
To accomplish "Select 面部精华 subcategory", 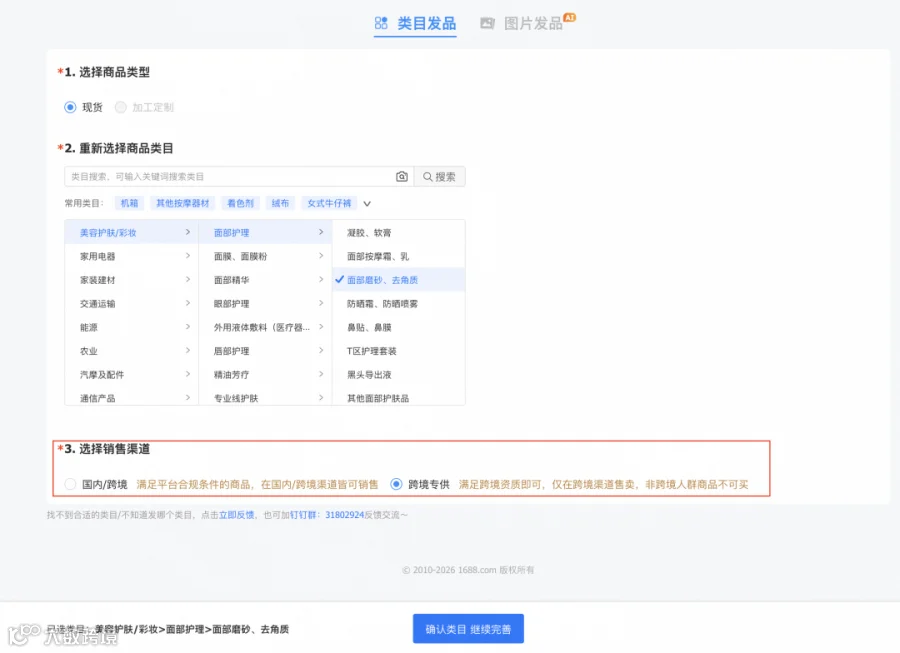I will point(265,279).
